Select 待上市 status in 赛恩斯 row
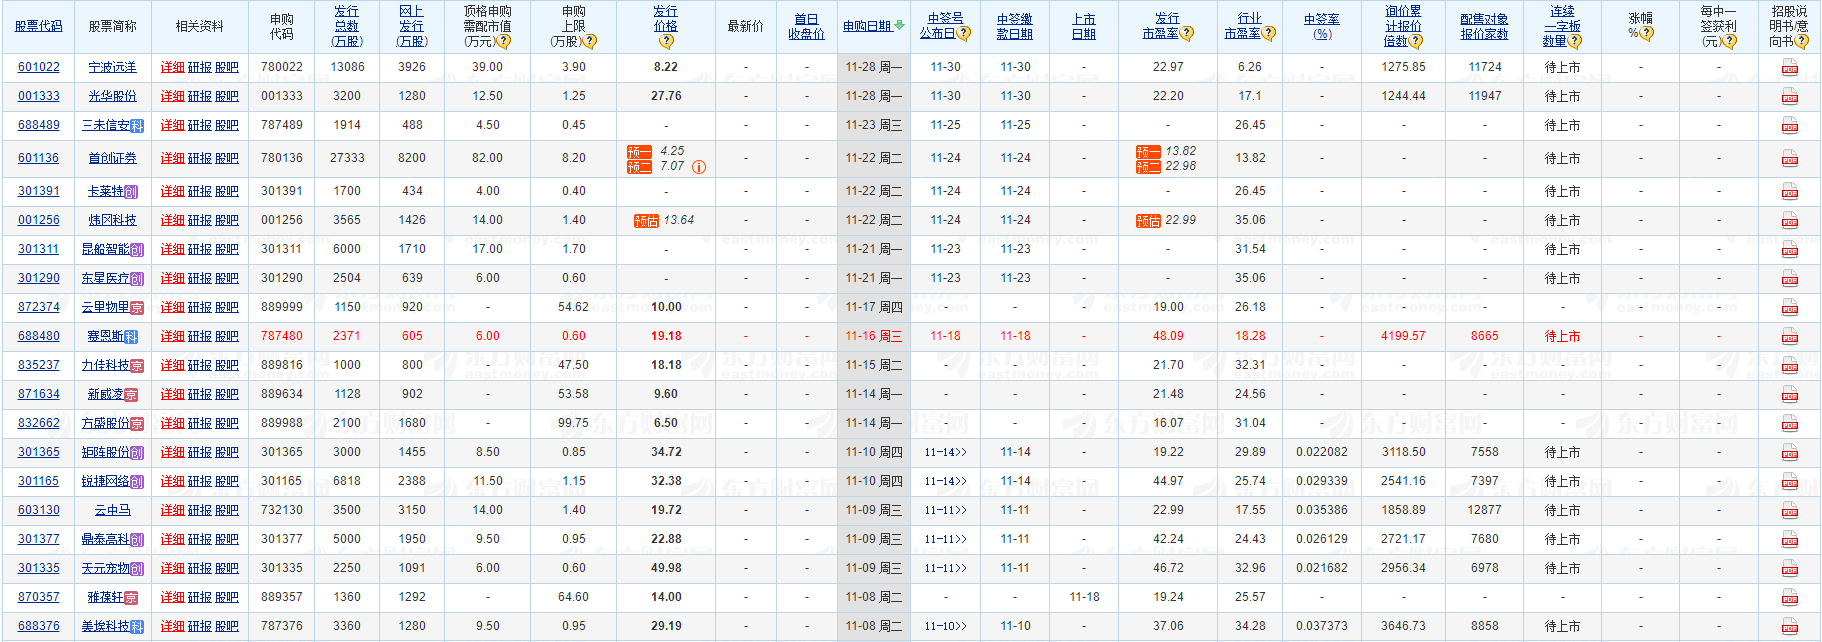 (1562, 336)
